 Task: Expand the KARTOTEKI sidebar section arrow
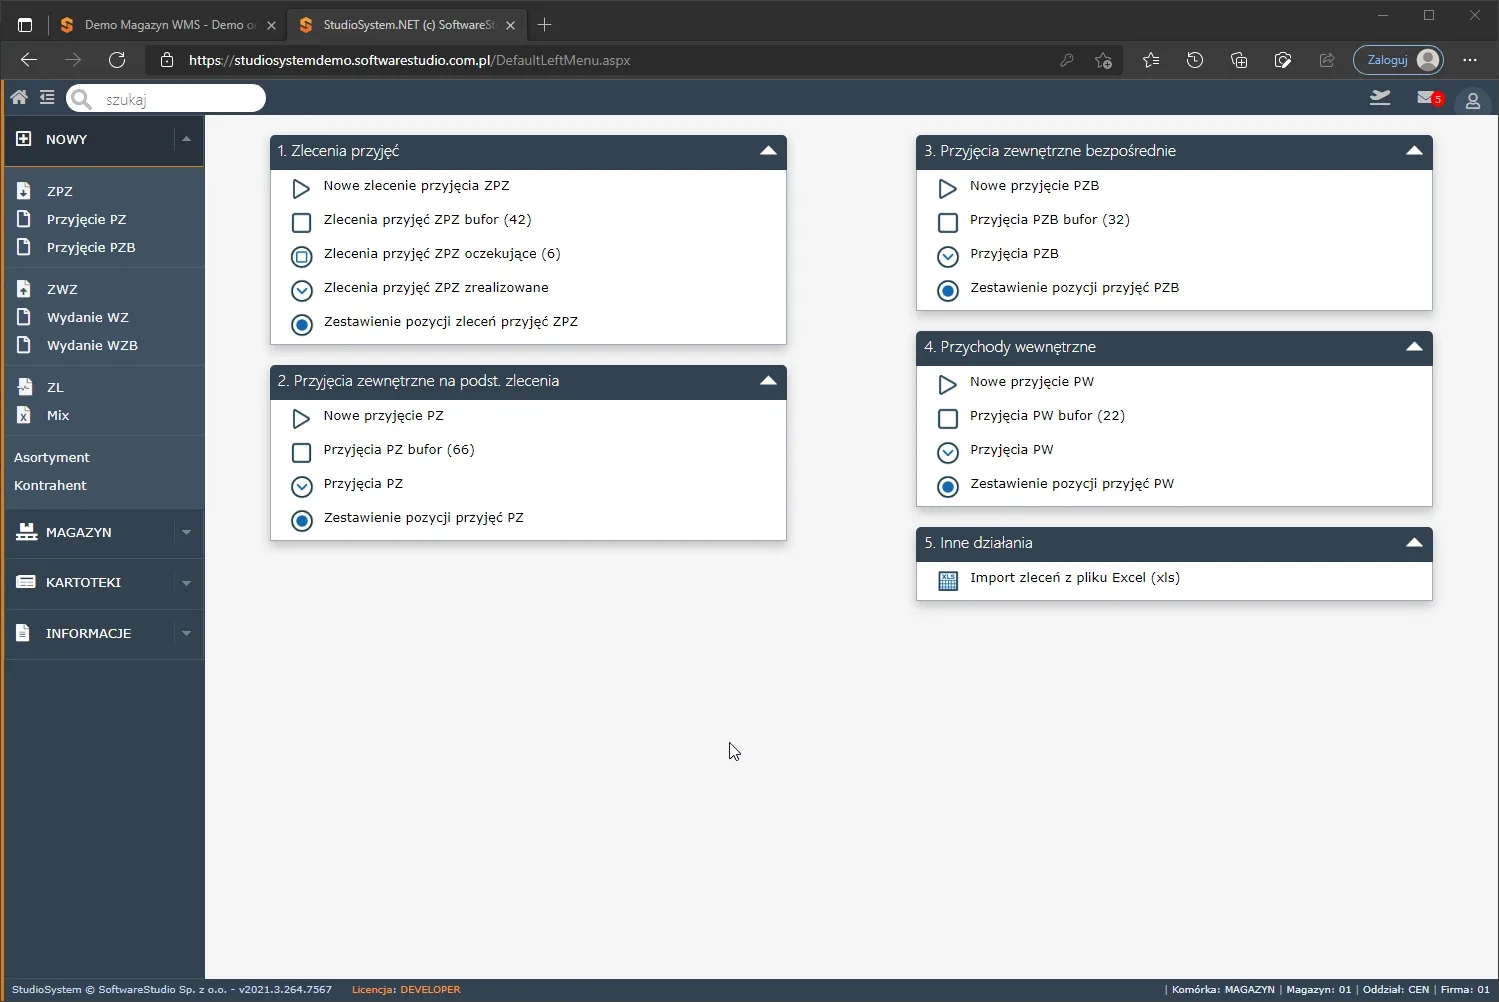coord(186,582)
